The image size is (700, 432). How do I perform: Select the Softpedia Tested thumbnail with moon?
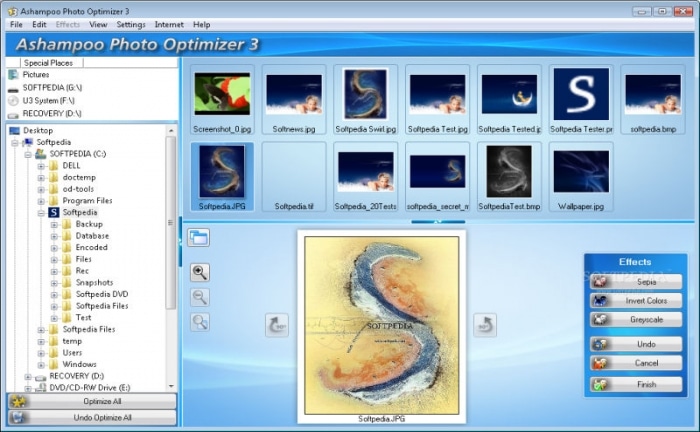509,100
